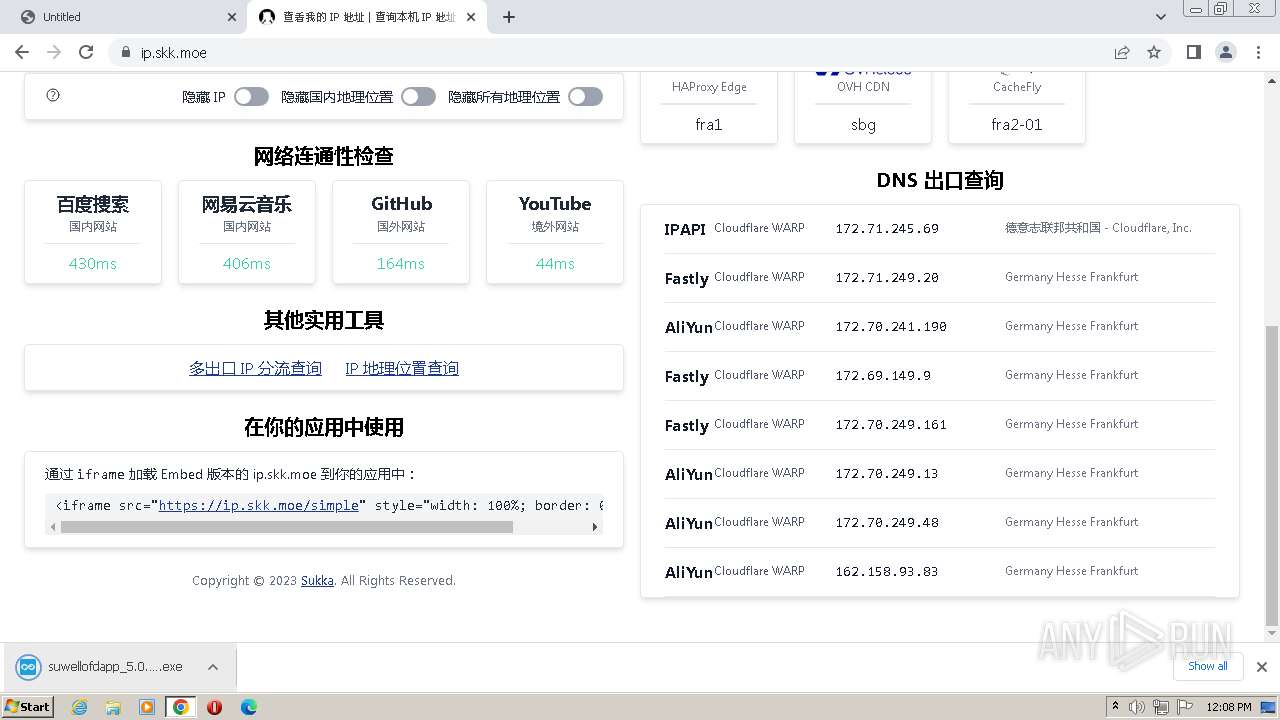
Task: Open Microsoft Edge from taskbar
Action: click(248, 707)
